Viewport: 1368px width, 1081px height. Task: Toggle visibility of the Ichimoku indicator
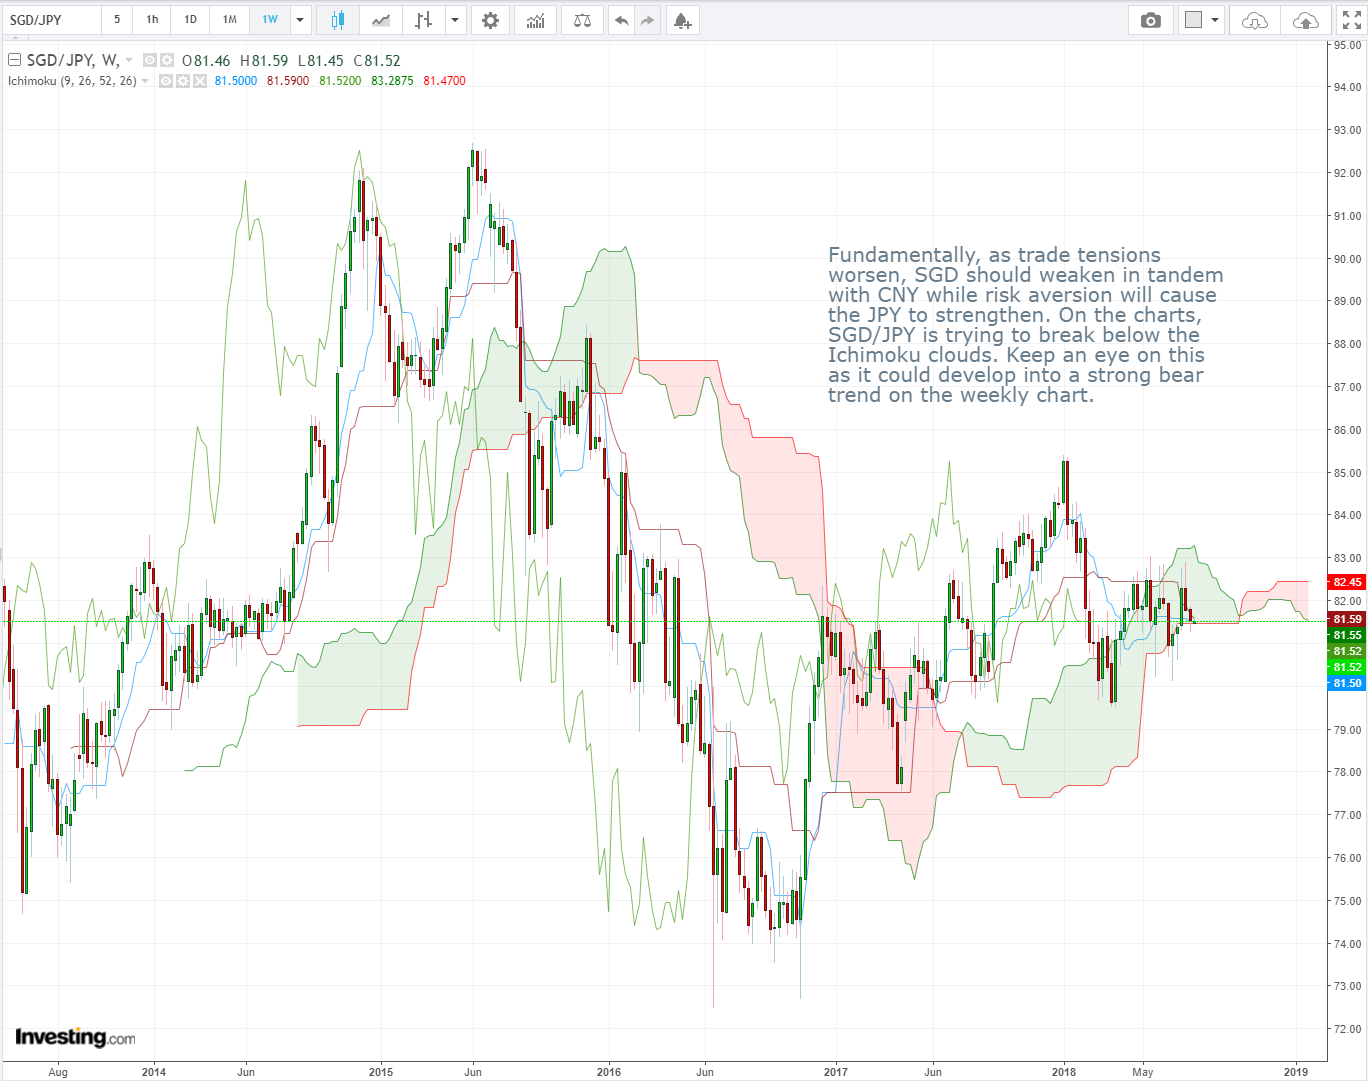point(165,80)
